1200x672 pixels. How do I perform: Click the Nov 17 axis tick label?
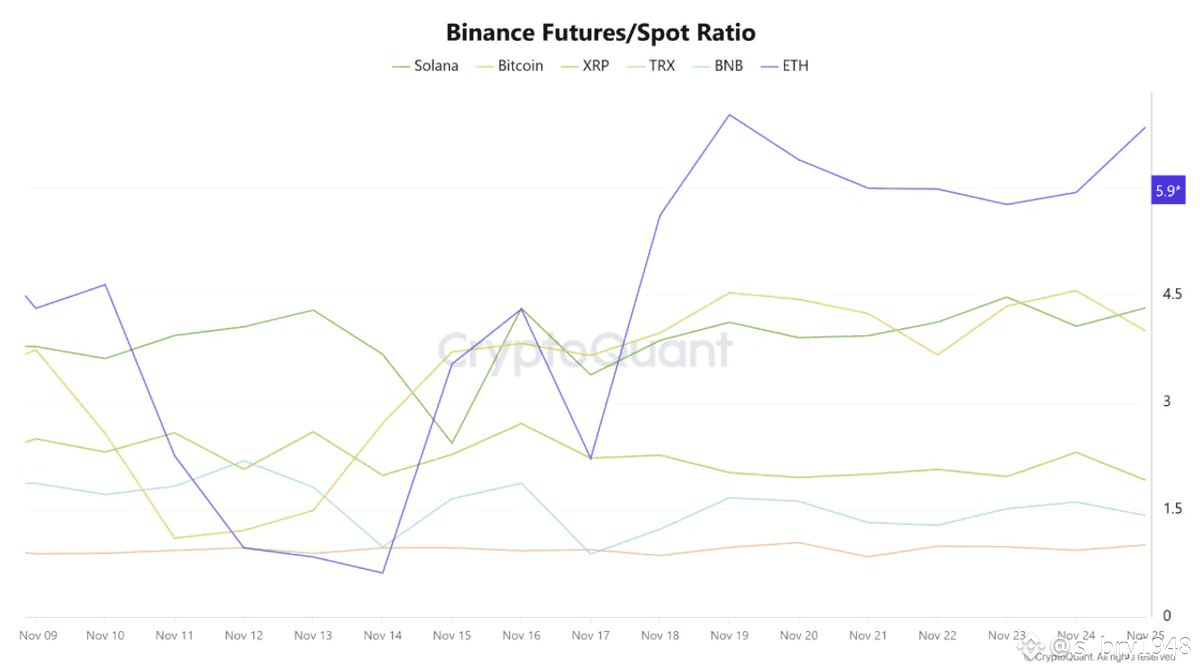pos(591,635)
